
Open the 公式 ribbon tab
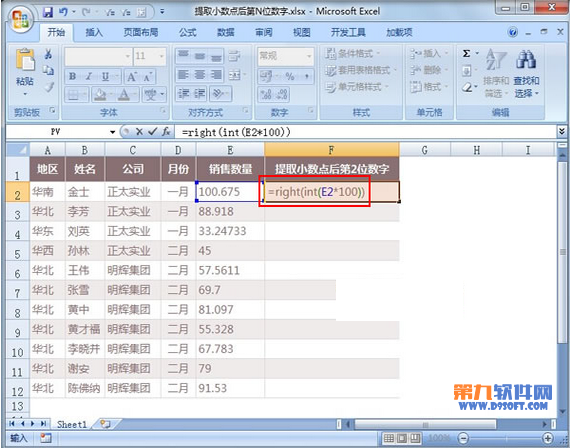pyautogui.click(x=188, y=32)
